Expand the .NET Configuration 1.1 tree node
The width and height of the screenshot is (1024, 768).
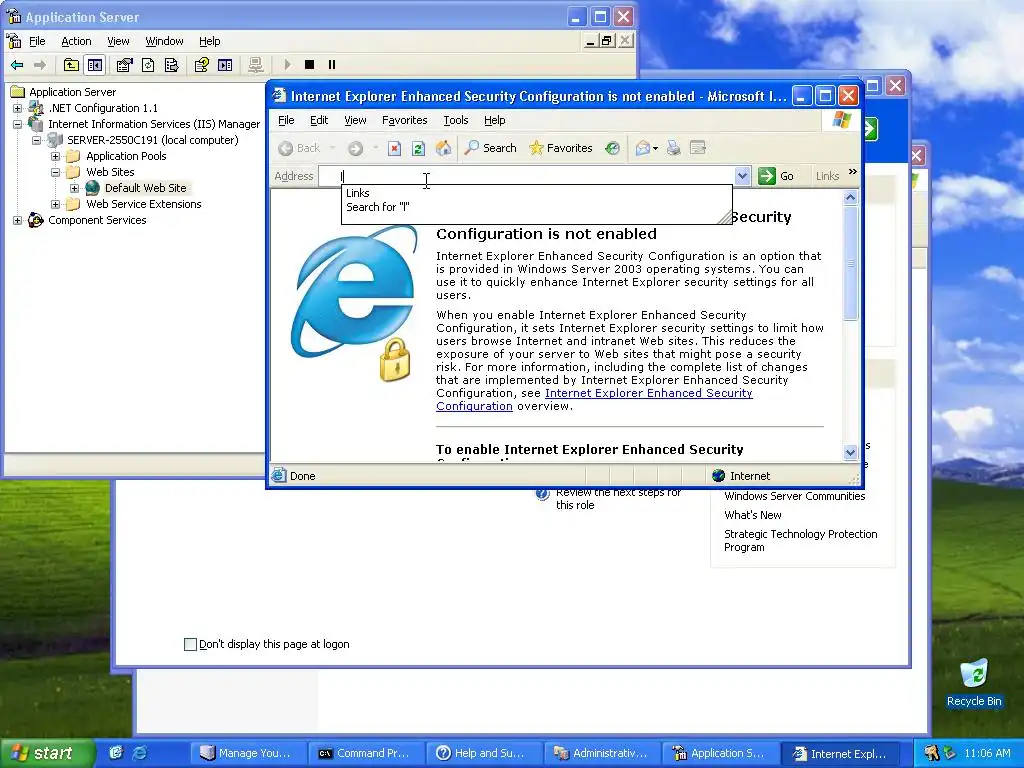[18, 108]
